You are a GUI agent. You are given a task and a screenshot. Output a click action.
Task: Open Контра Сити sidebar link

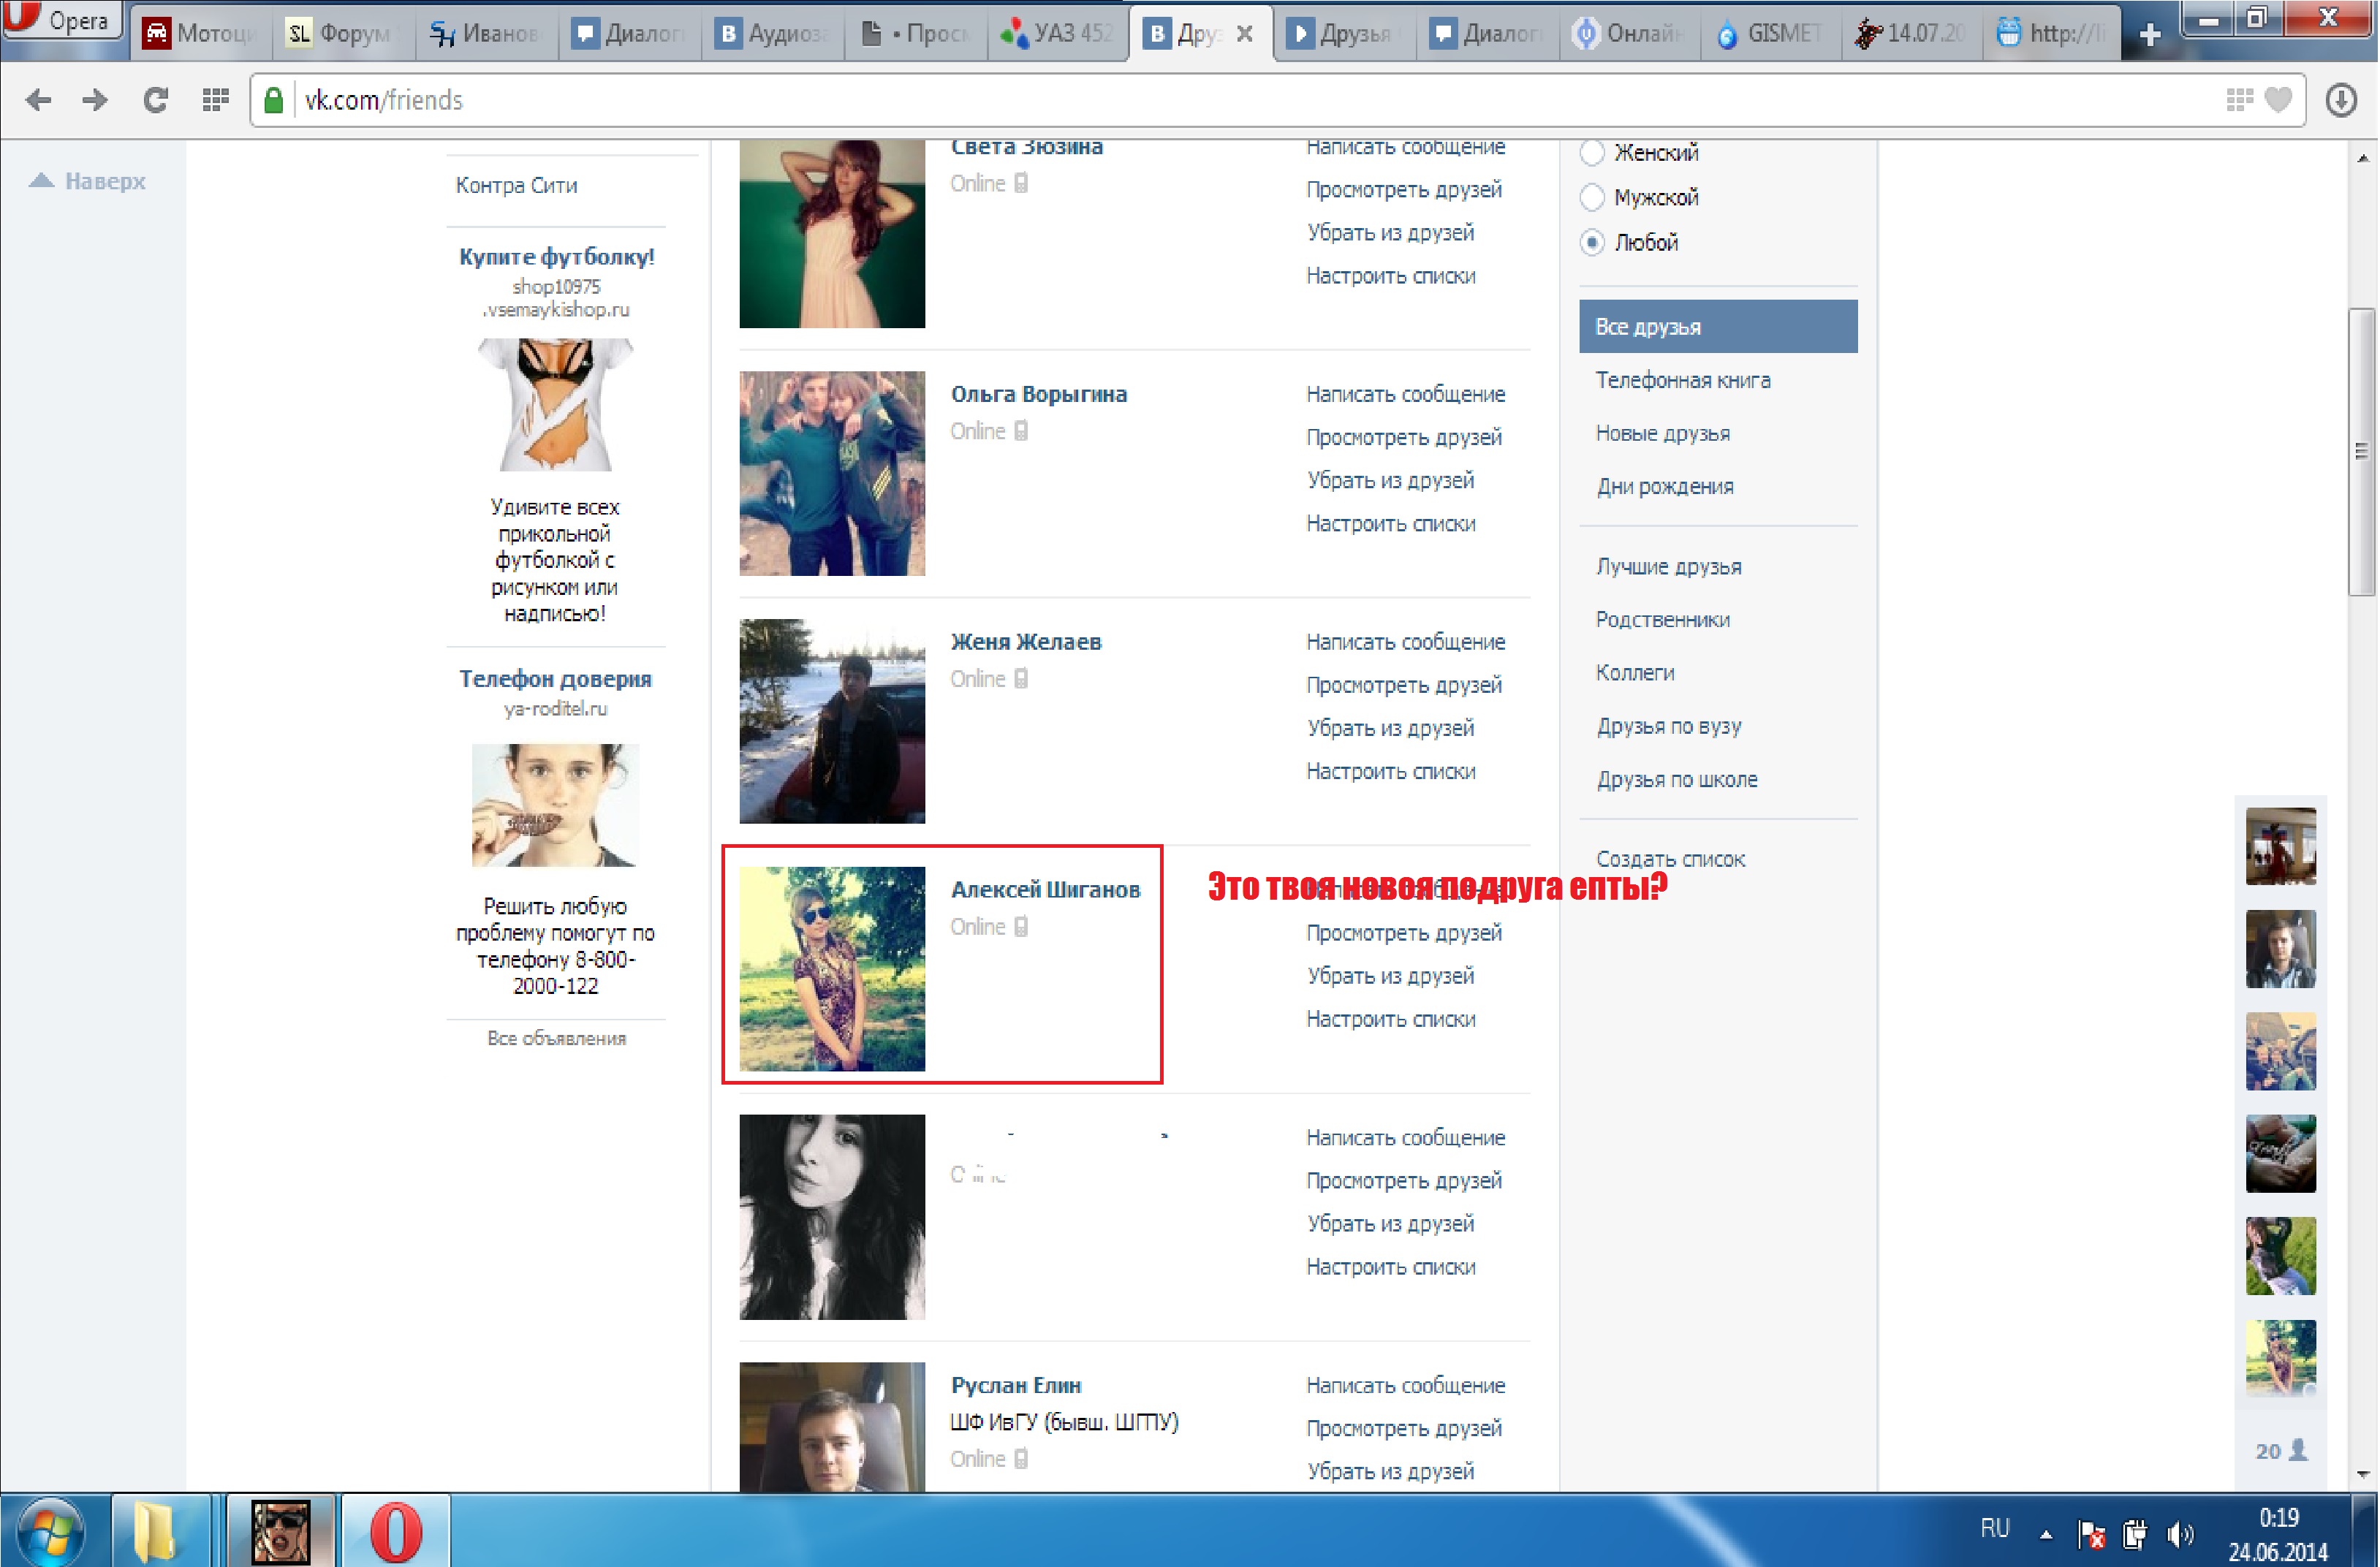516,185
